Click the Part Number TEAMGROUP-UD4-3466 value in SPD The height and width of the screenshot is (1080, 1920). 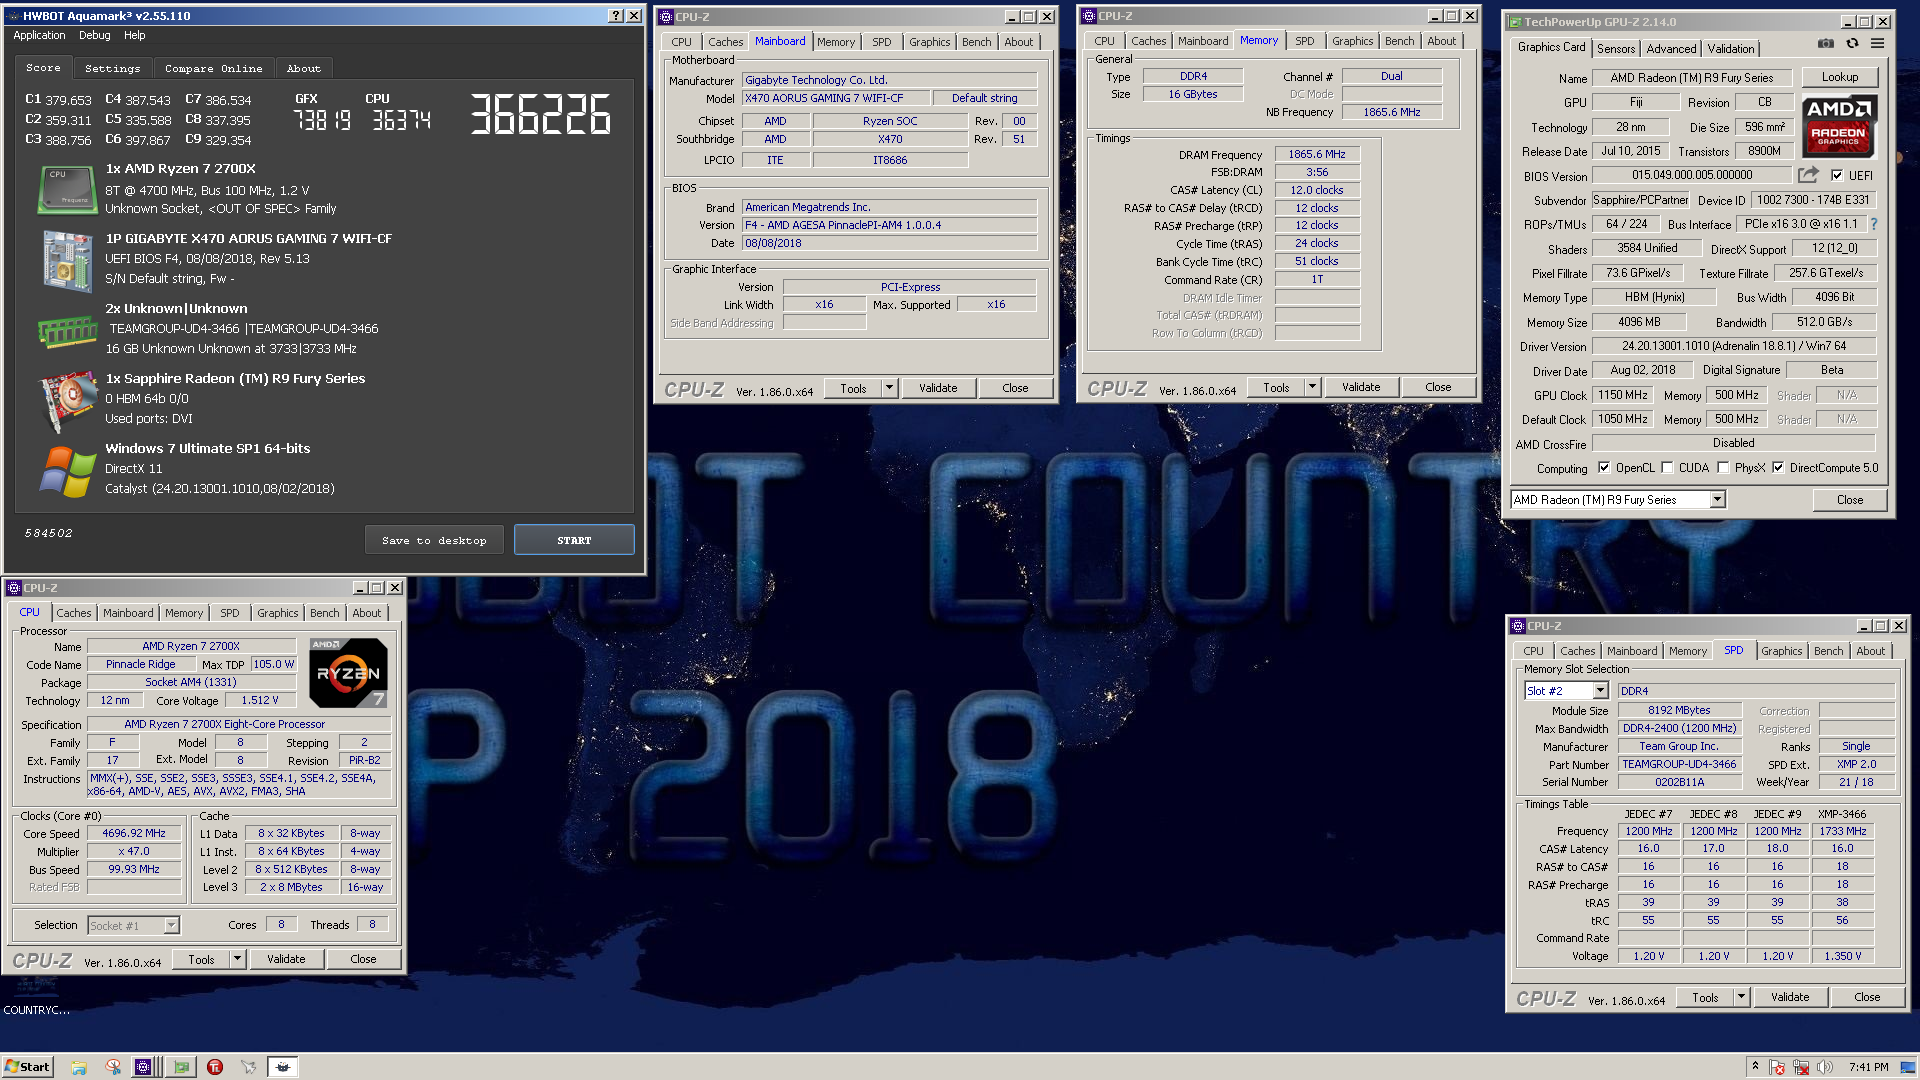point(1679,764)
